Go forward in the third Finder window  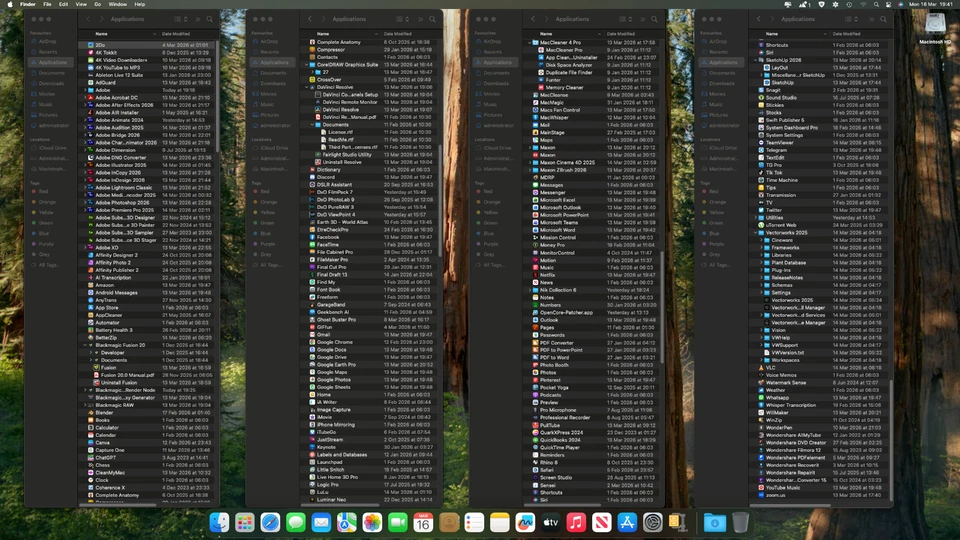[546, 19]
